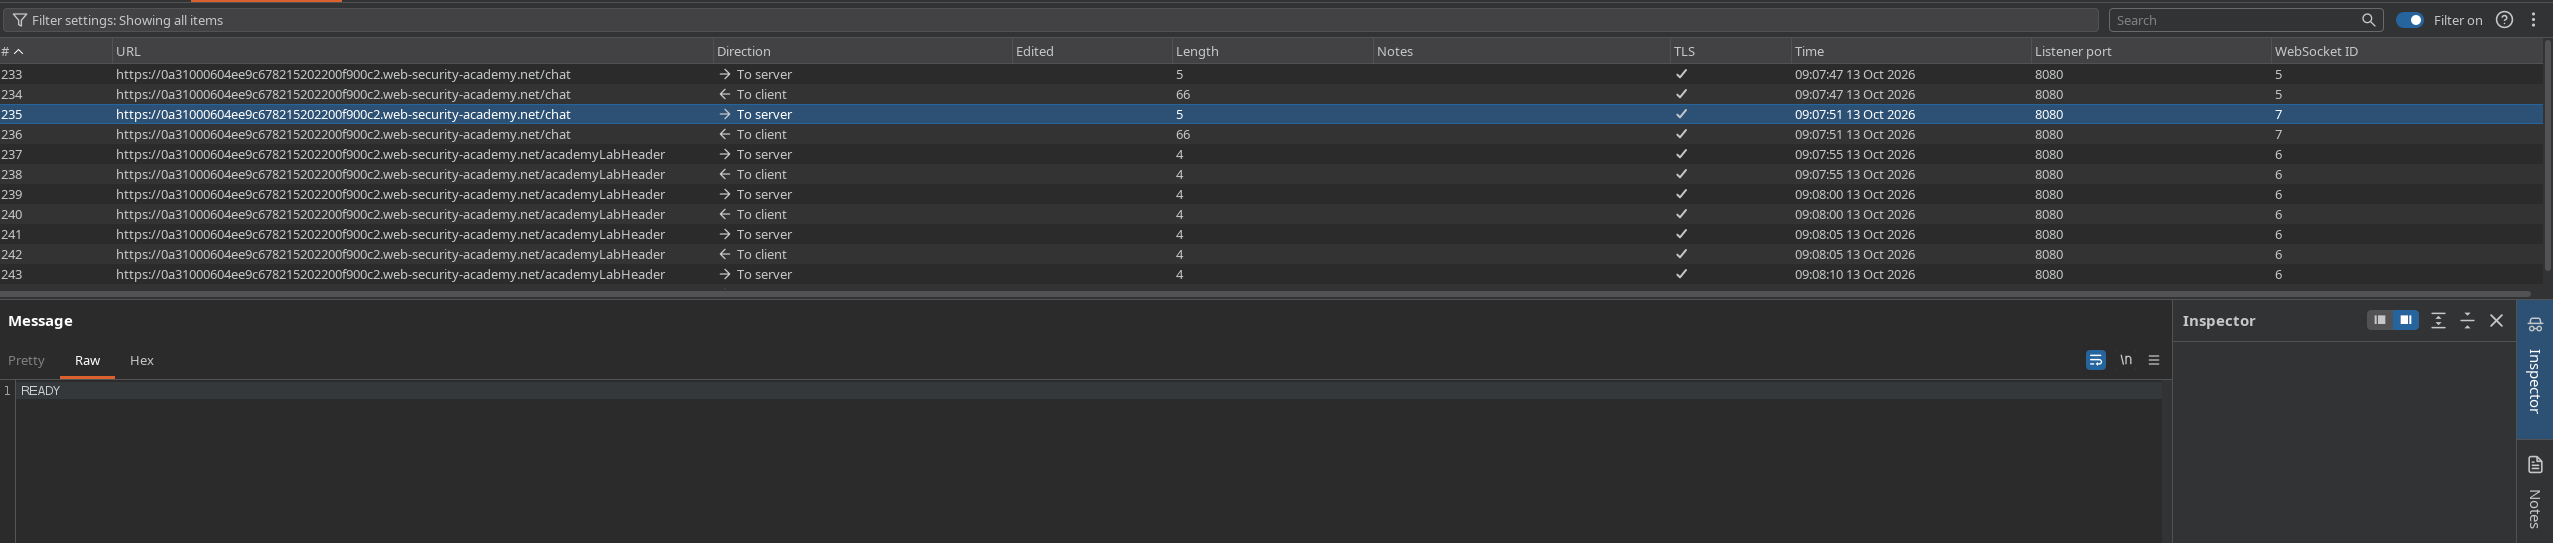Open the Inspector sidebar tab
This screenshot has width=2553, height=543.
click(x=2533, y=368)
